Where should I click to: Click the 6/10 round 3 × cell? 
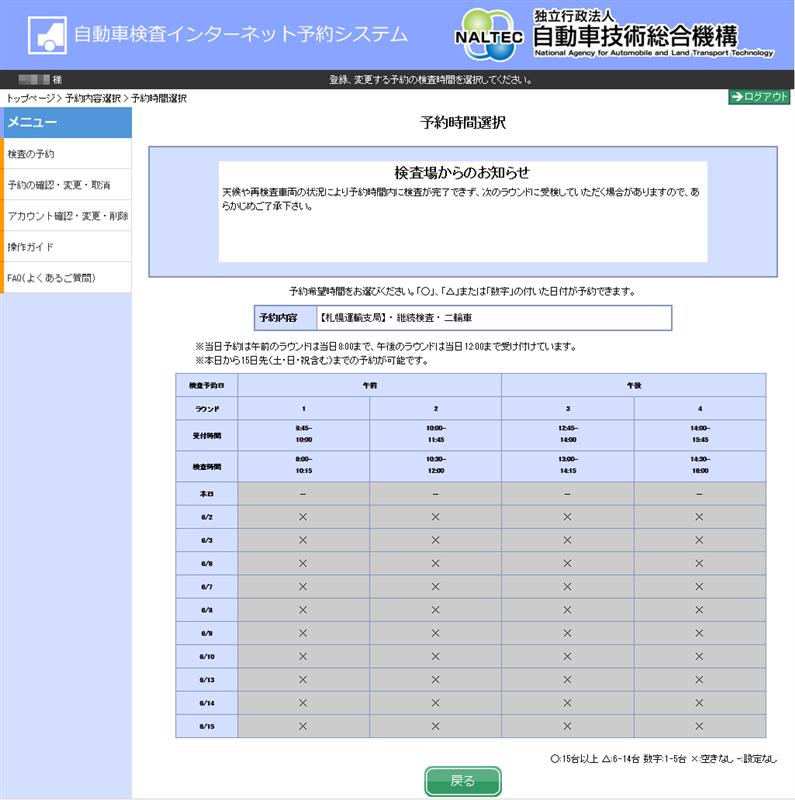coord(568,657)
